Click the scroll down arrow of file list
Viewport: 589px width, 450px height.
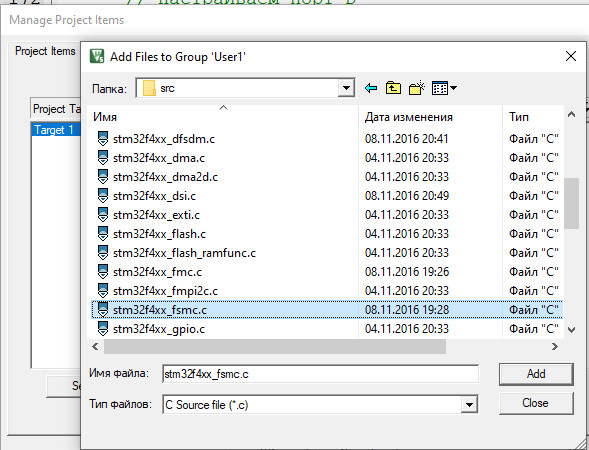(x=571, y=330)
